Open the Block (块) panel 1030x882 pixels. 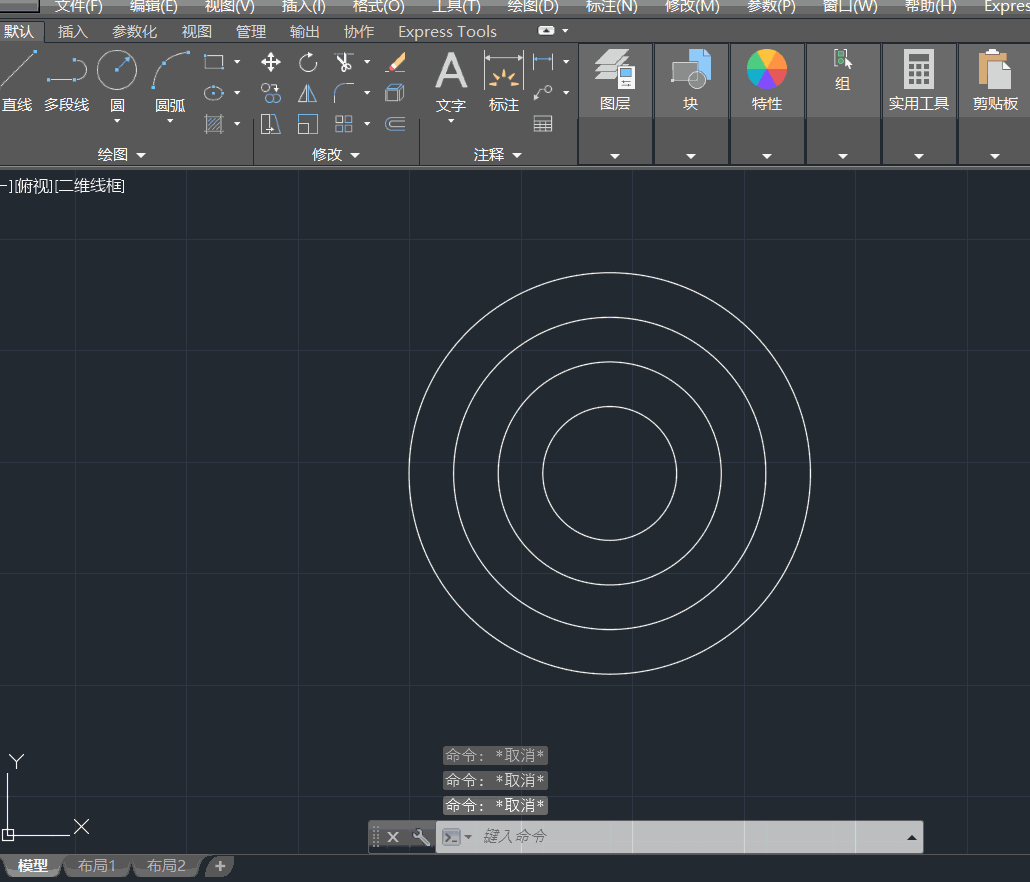(690, 80)
